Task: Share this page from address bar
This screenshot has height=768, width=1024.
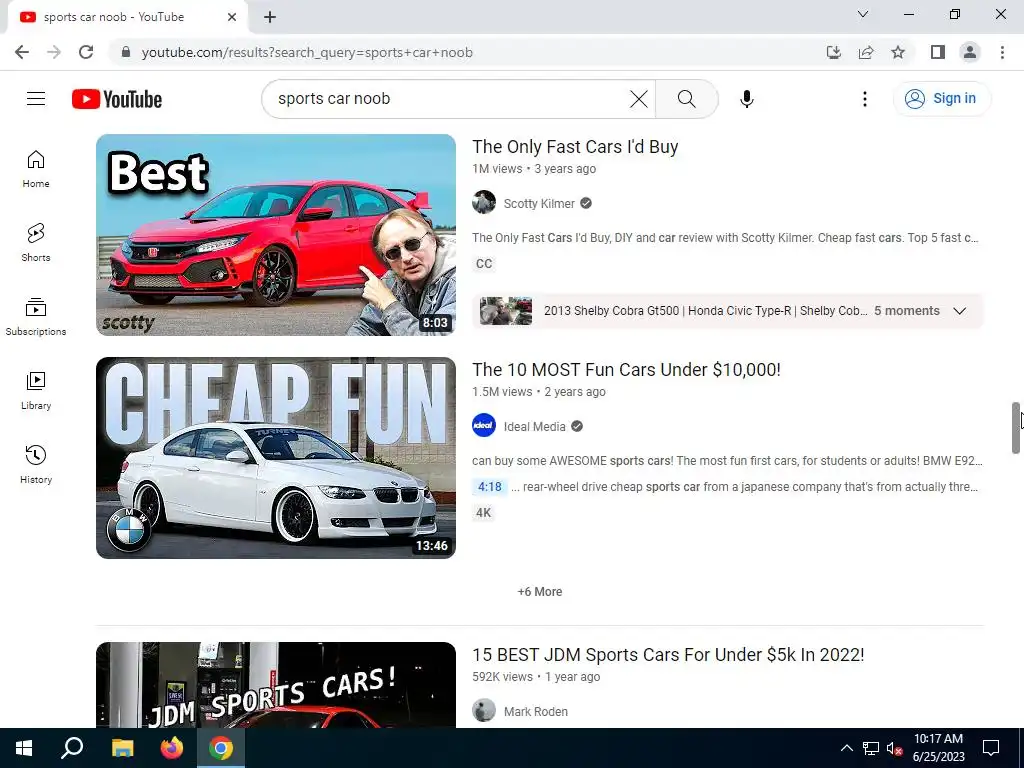Action: point(866,52)
